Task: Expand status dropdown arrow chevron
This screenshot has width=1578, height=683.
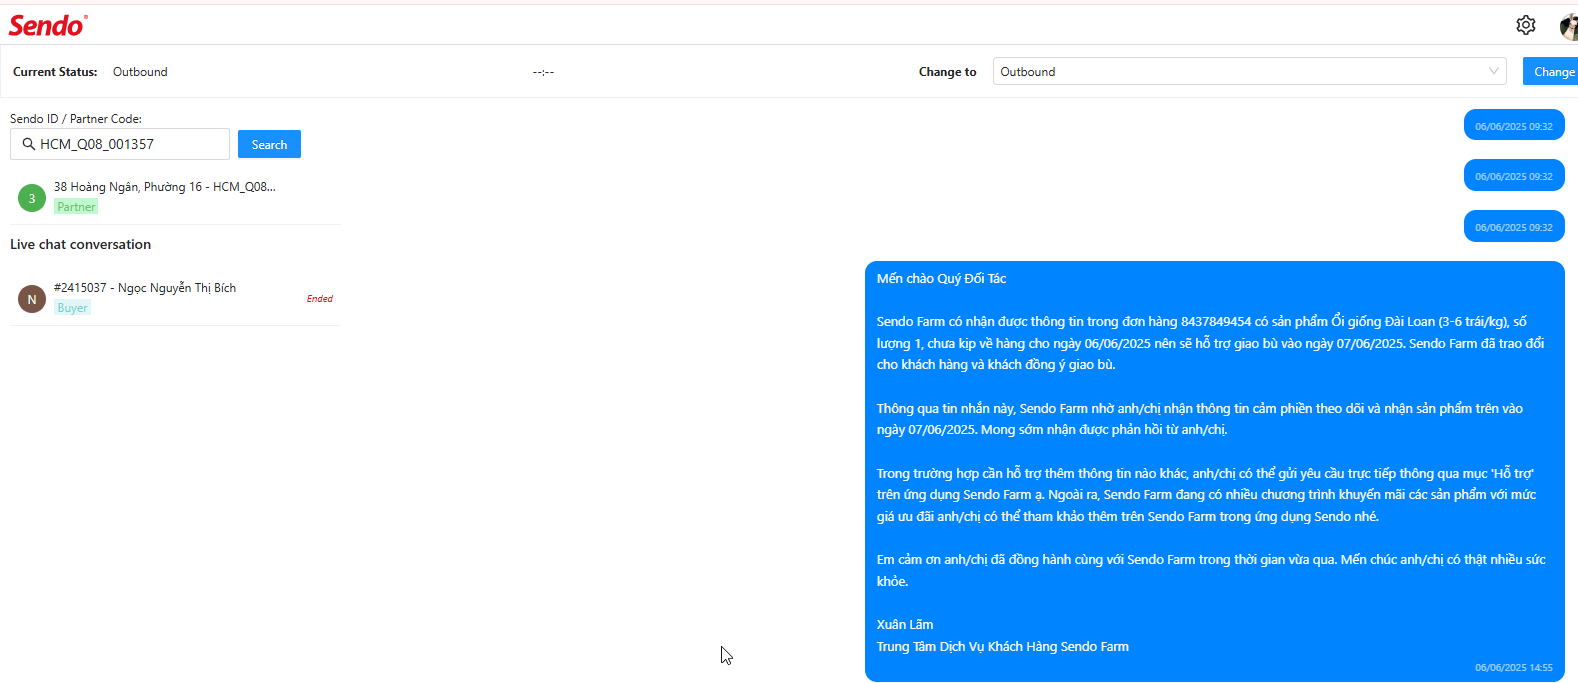Action: (1493, 71)
